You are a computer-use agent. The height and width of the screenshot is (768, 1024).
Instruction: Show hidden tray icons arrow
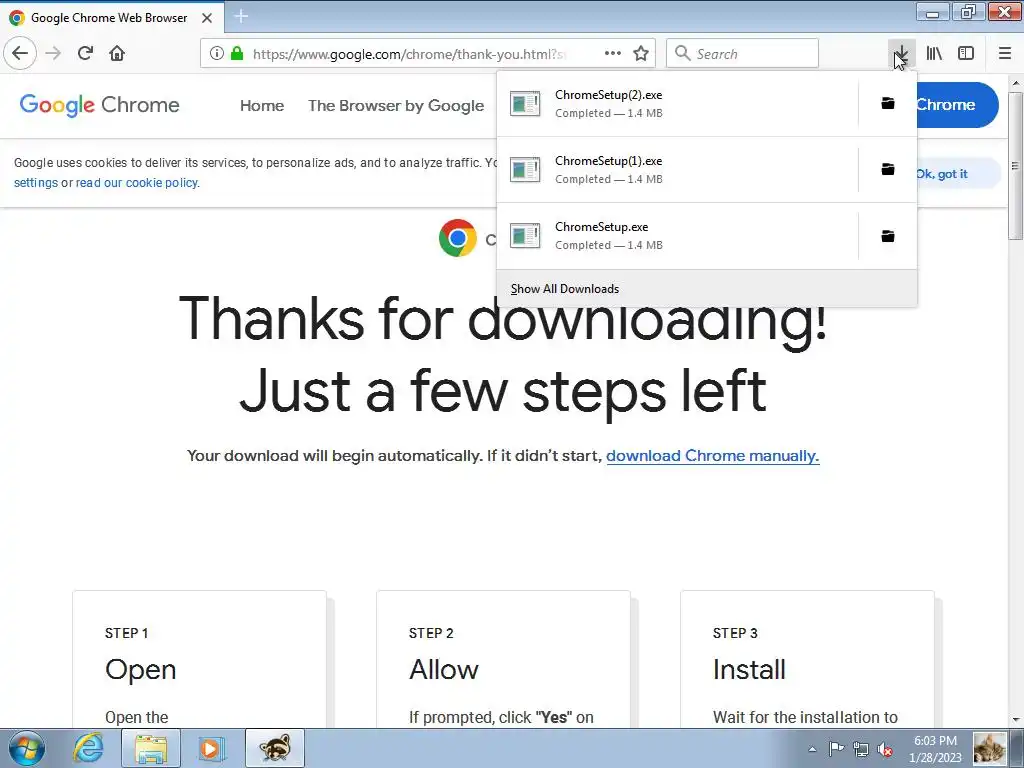[x=812, y=749]
